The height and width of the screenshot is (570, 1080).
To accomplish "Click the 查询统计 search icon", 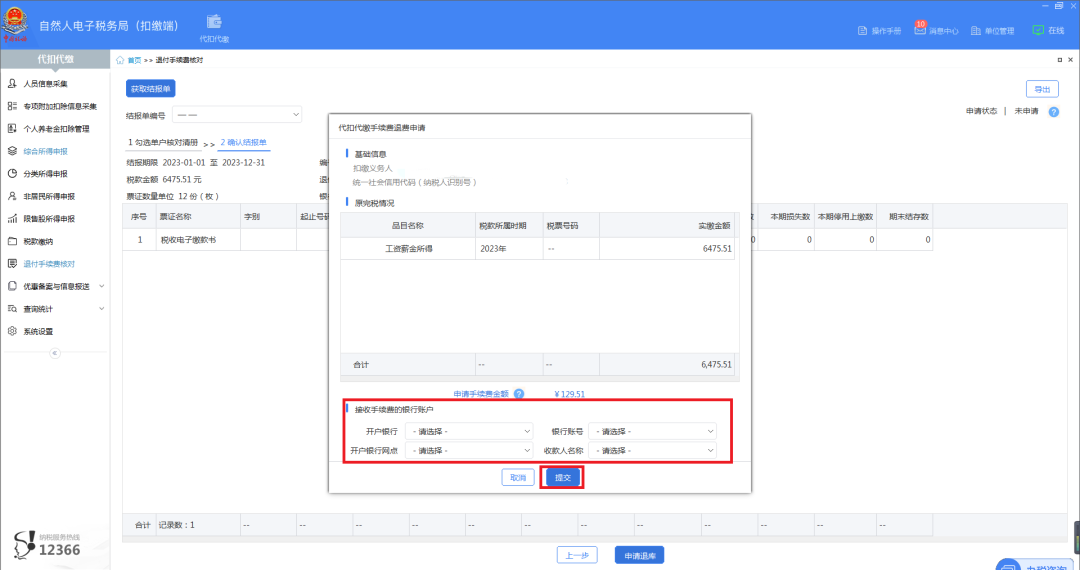I will [x=12, y=308].
